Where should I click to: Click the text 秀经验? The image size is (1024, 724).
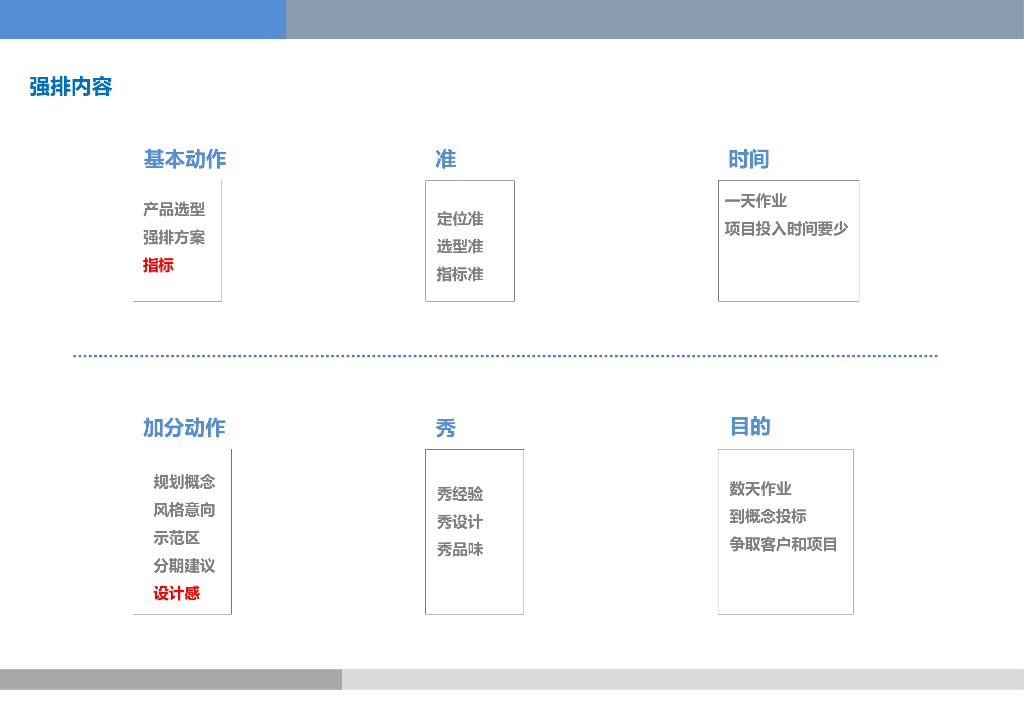(460, 494)
